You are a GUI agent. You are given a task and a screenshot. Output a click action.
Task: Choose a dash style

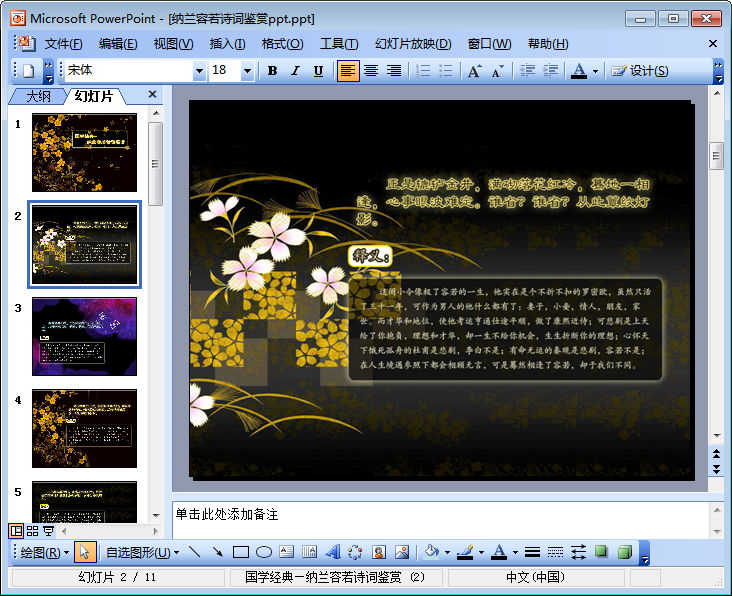pyautogui.click(x=555, y=553)
